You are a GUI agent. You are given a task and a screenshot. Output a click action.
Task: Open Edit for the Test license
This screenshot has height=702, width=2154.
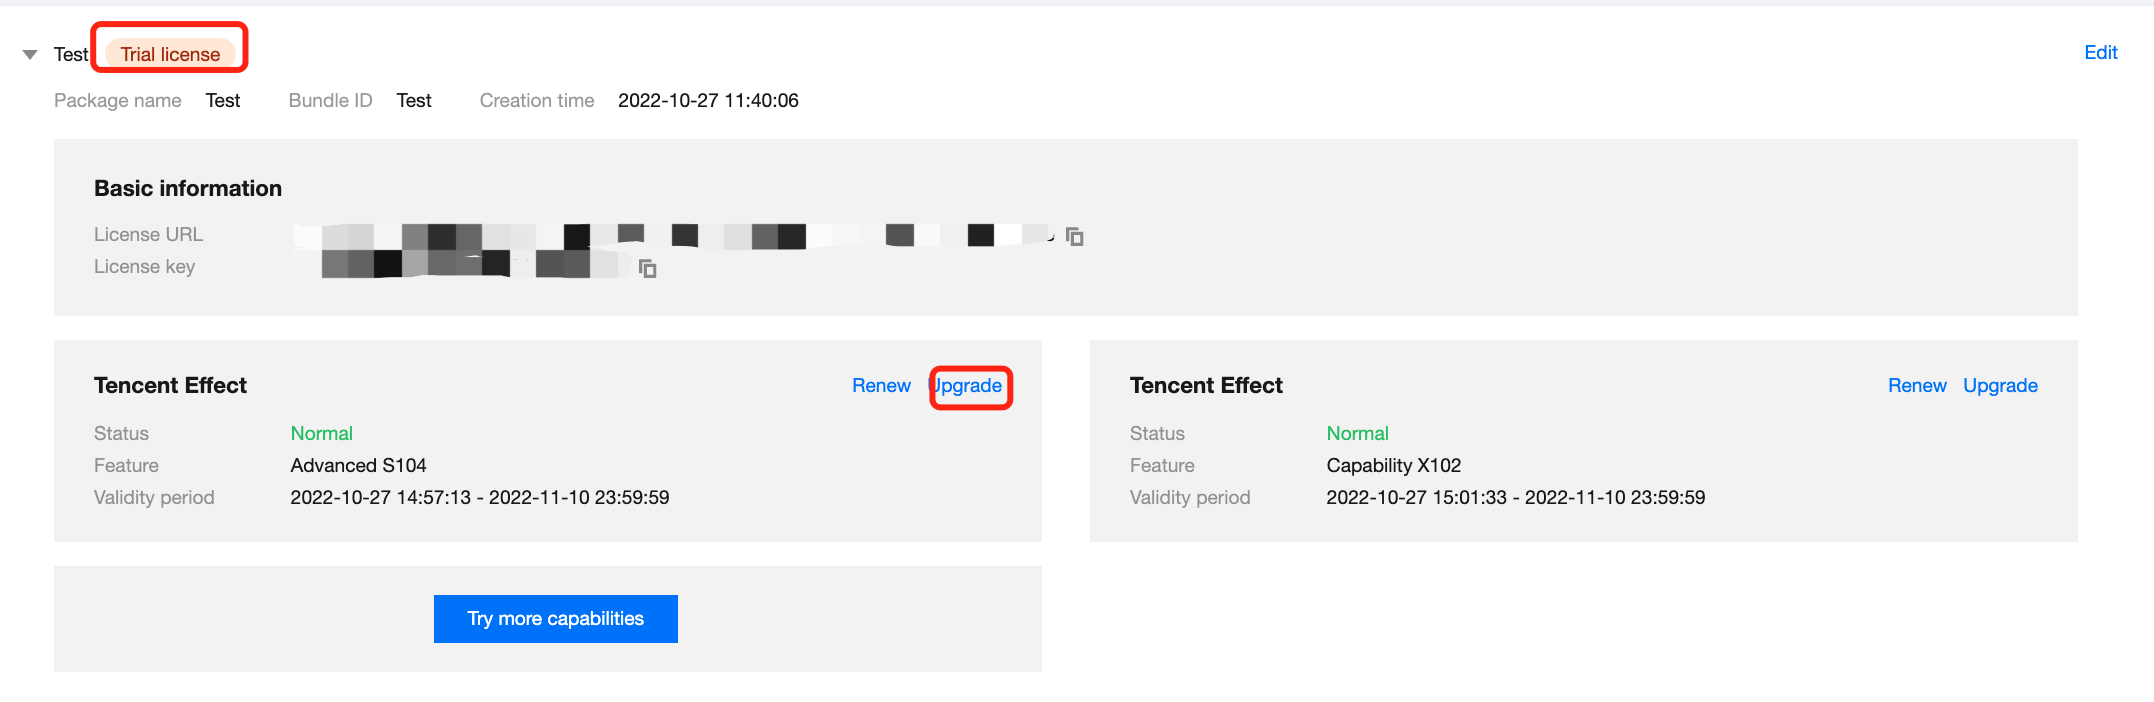tap(2100, 53)
